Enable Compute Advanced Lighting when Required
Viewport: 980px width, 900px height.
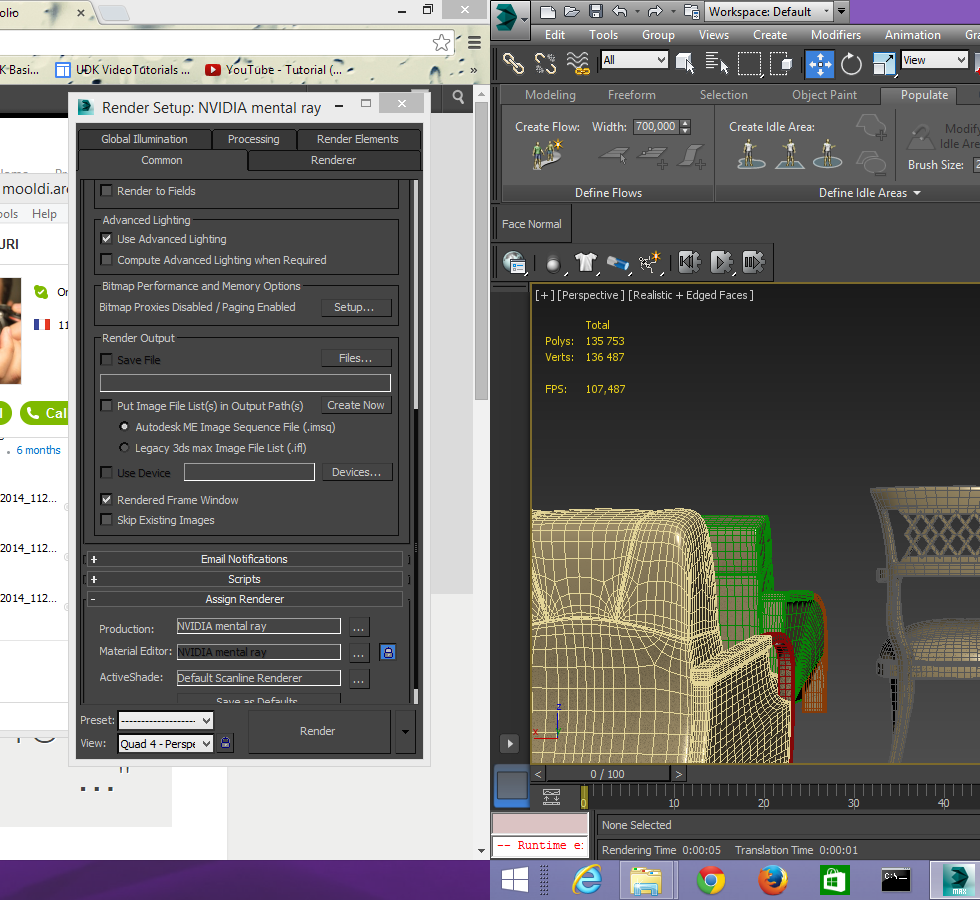click(x=107, y=259)
